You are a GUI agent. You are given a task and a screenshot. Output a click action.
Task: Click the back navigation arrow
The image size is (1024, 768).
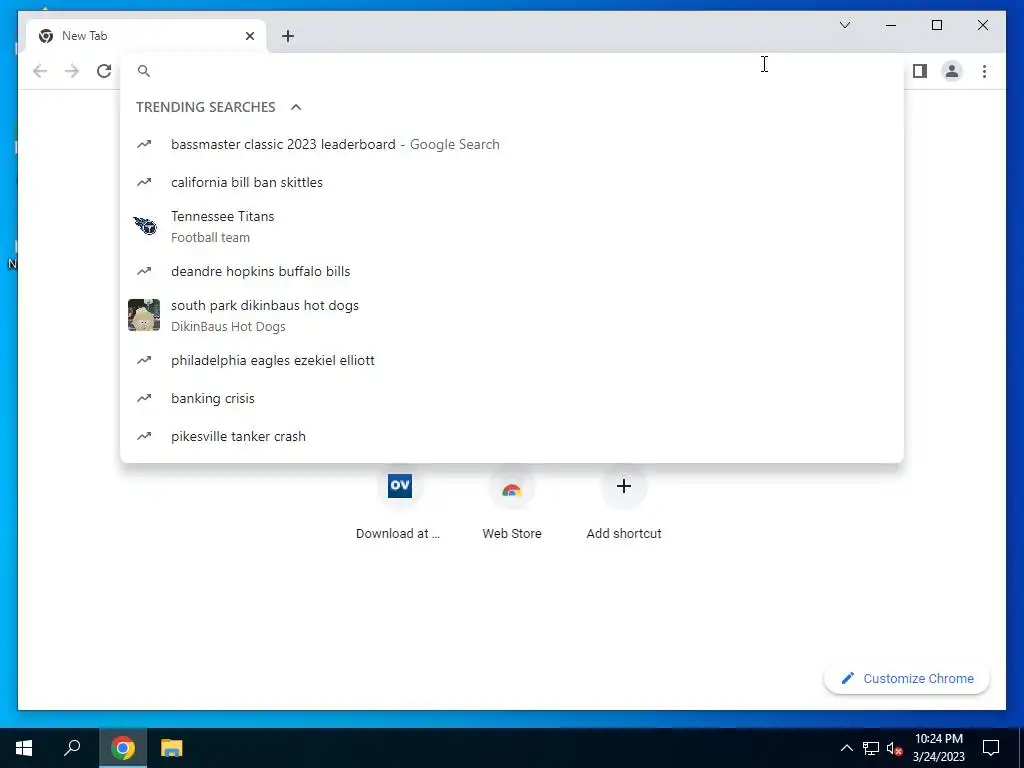tap(40, 71)
